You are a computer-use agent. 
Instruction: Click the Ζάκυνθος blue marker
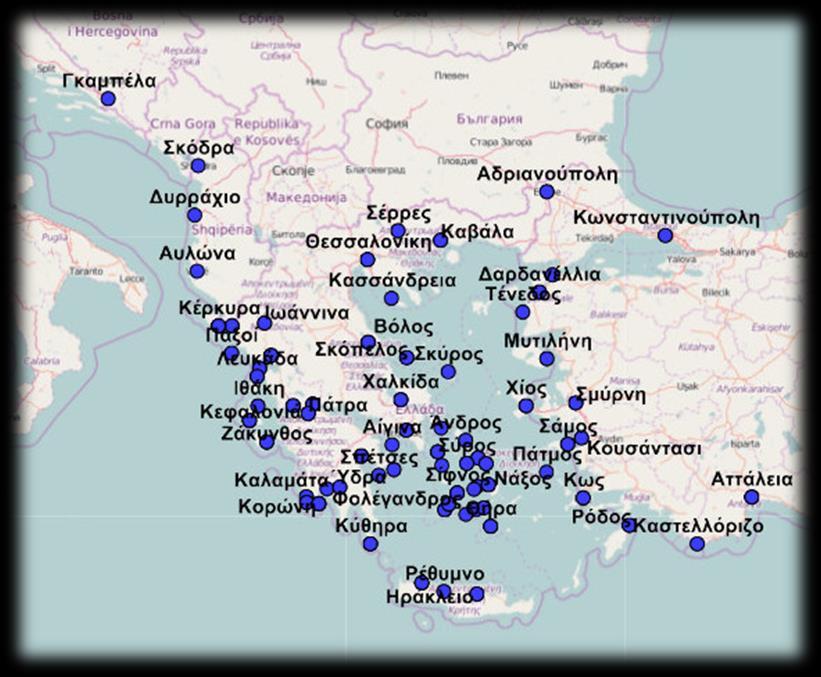(267, 442)
